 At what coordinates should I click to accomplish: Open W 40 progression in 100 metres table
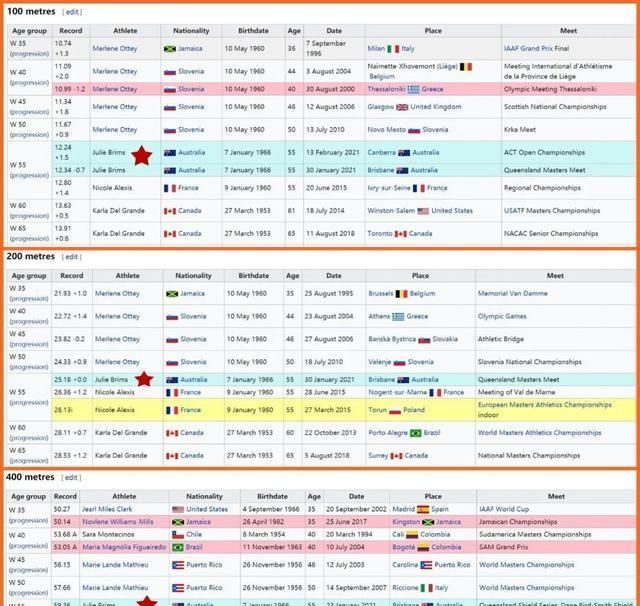coord(29,82)
